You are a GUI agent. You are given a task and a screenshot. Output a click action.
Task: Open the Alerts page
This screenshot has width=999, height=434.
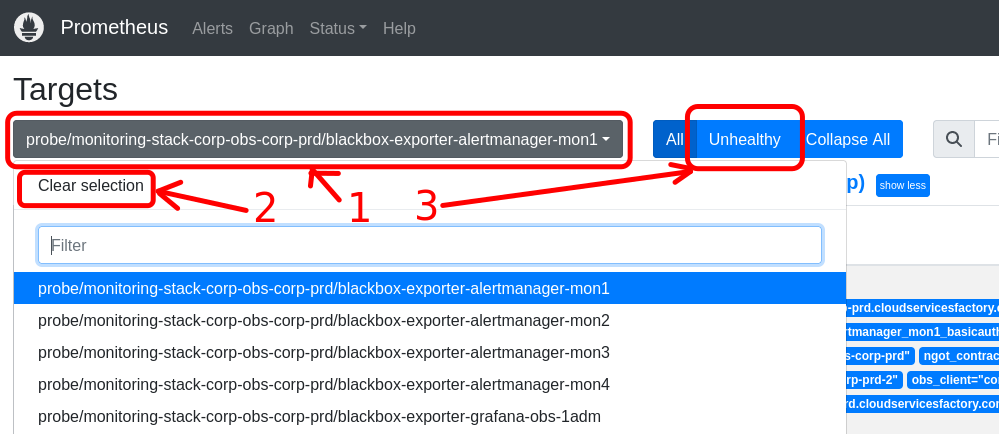pos(212,28)
